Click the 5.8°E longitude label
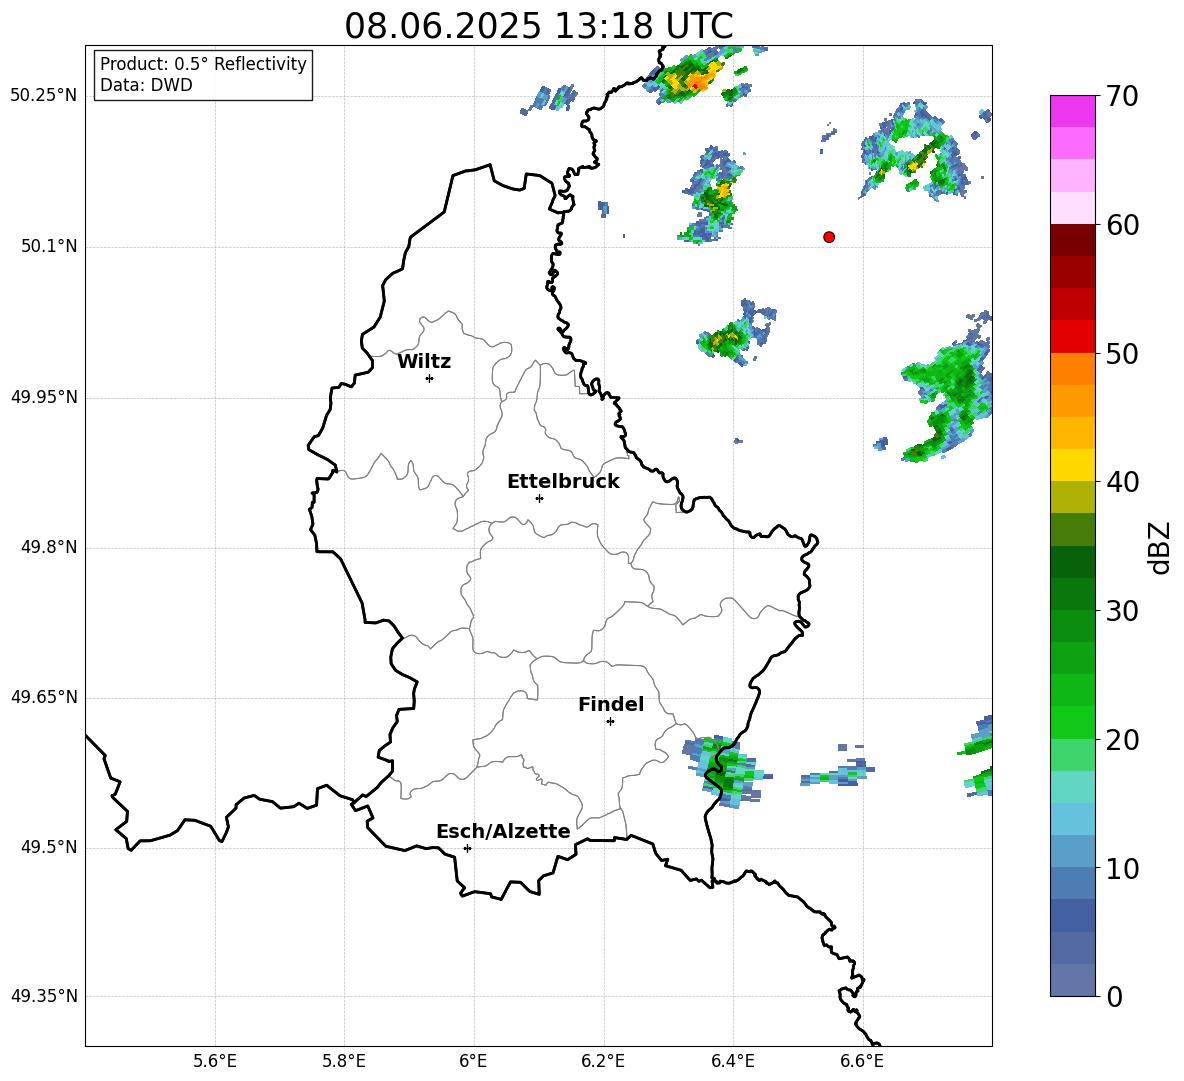 point(344,1061)
